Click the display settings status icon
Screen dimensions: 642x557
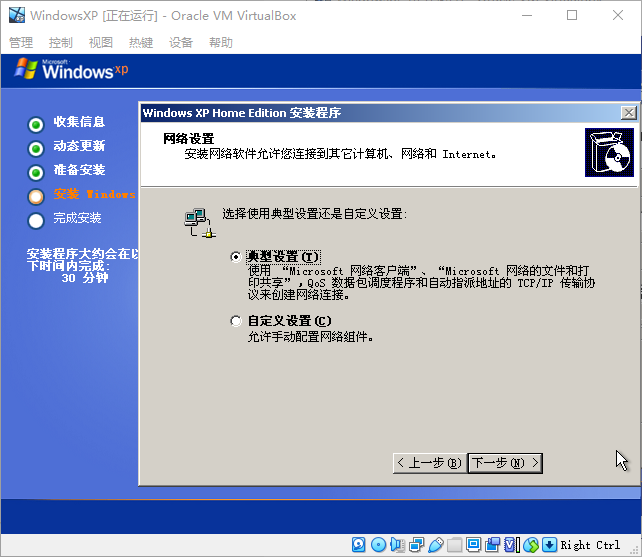click(473, 545)
